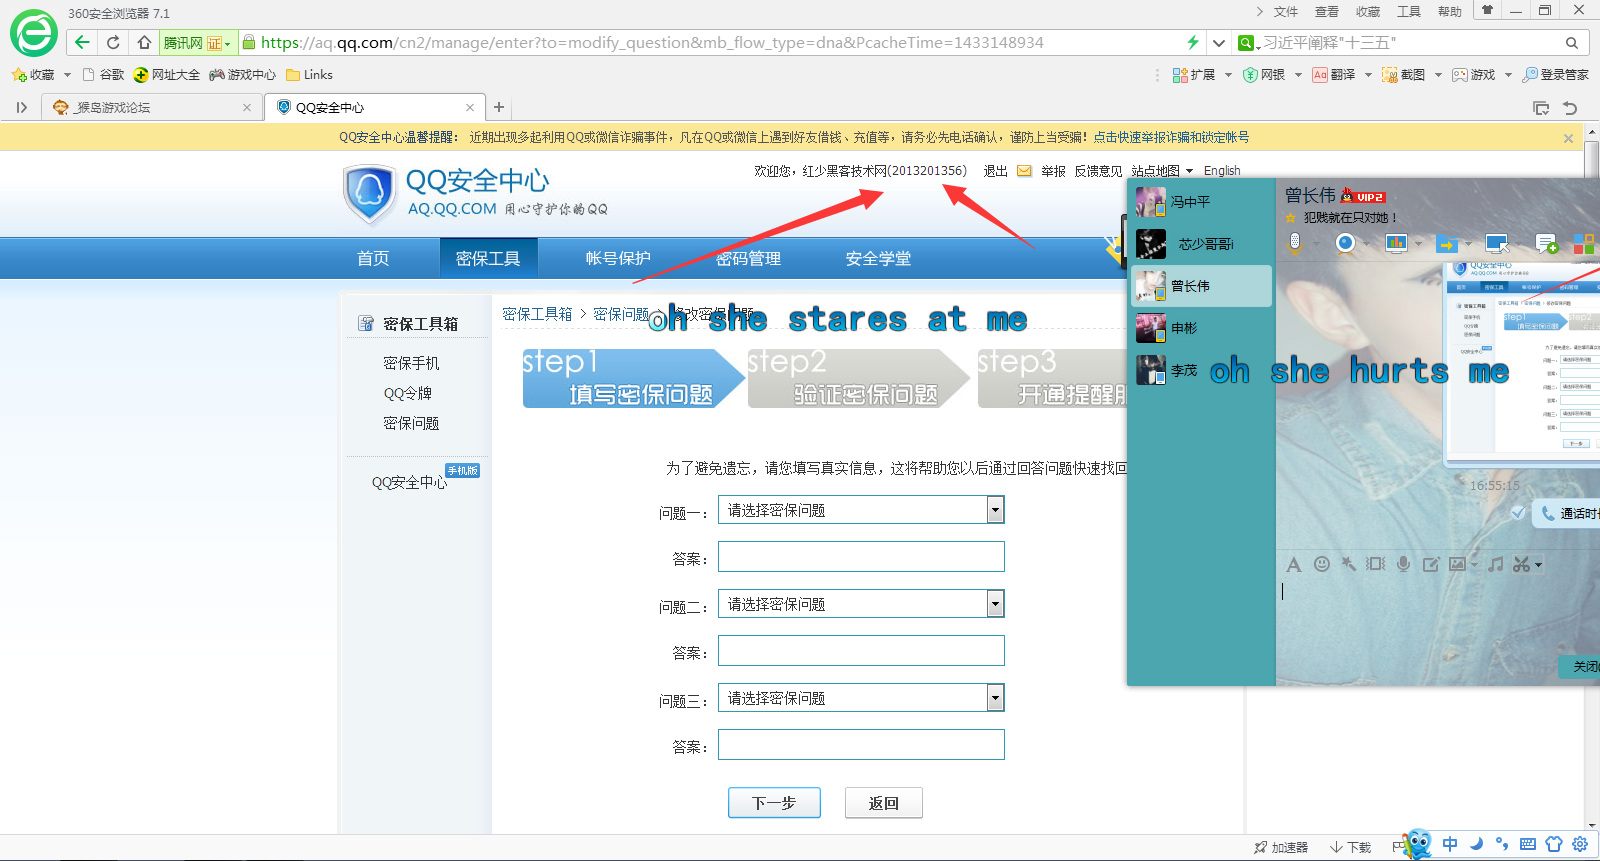Reload the page with the refresh icon
This screenshot has width=1600, height=861.
[x=113, y=42]
